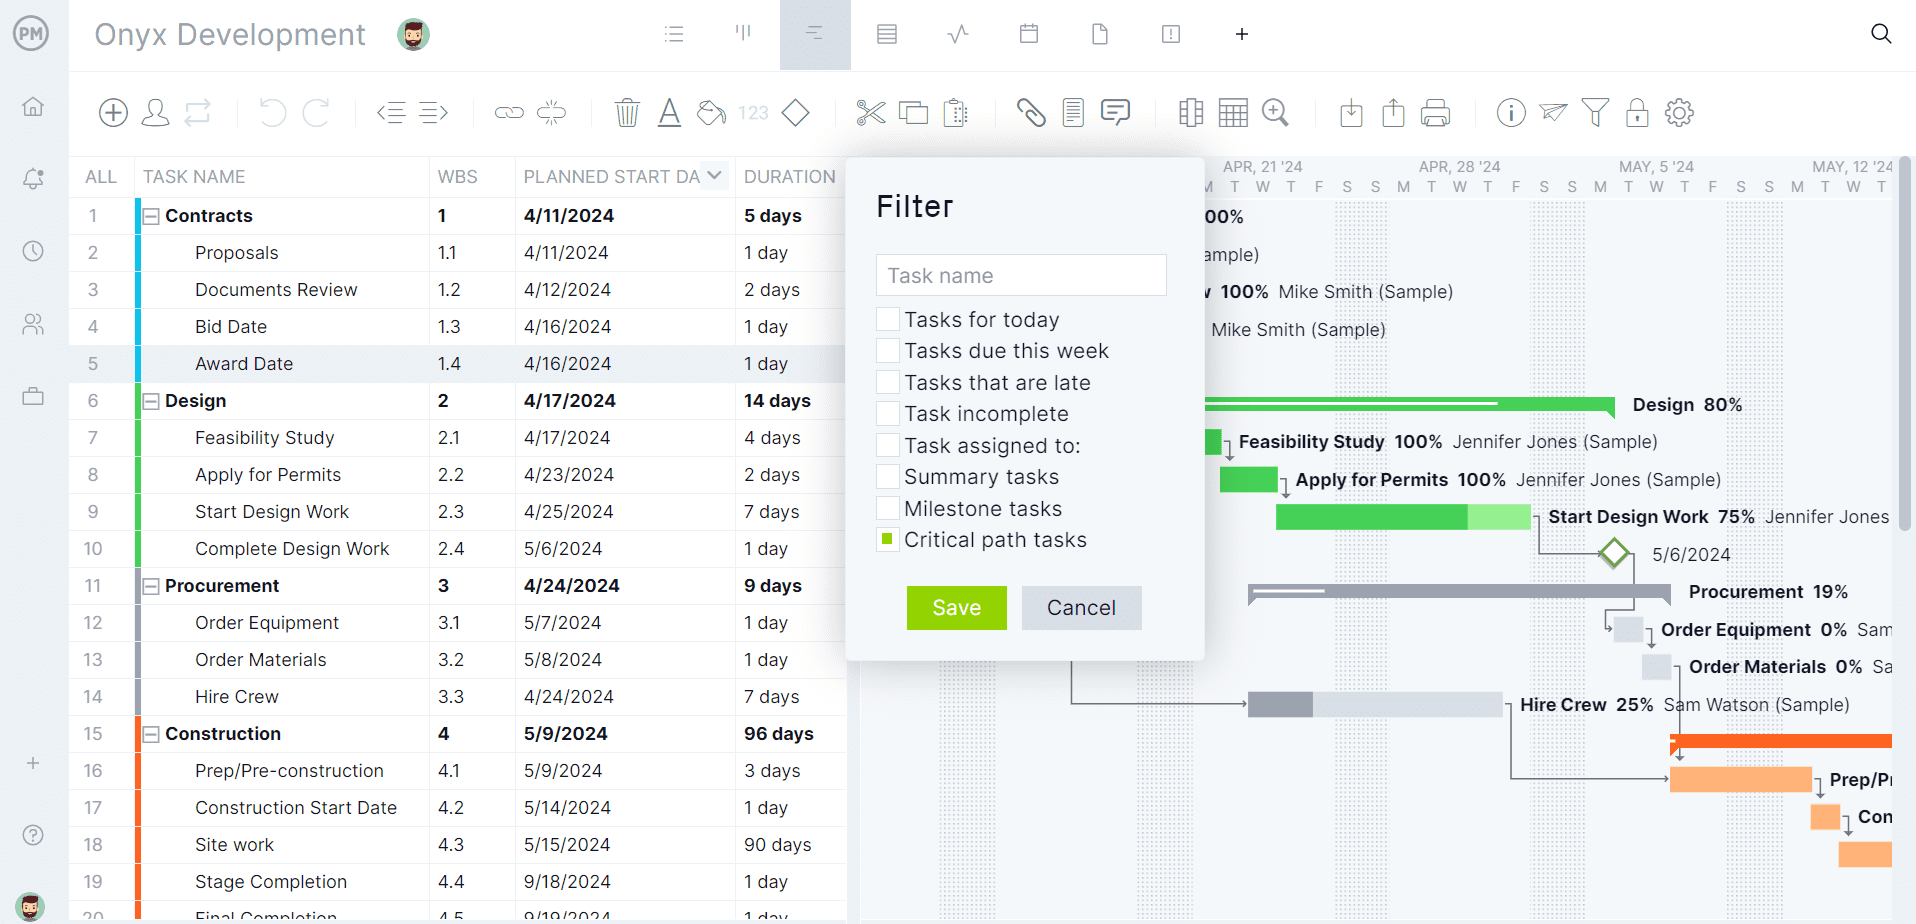This screenshot has height=924, width=1916.
Task: Open the fill color bucket tool
Action: pyautogui.click(x=710, y=112)
